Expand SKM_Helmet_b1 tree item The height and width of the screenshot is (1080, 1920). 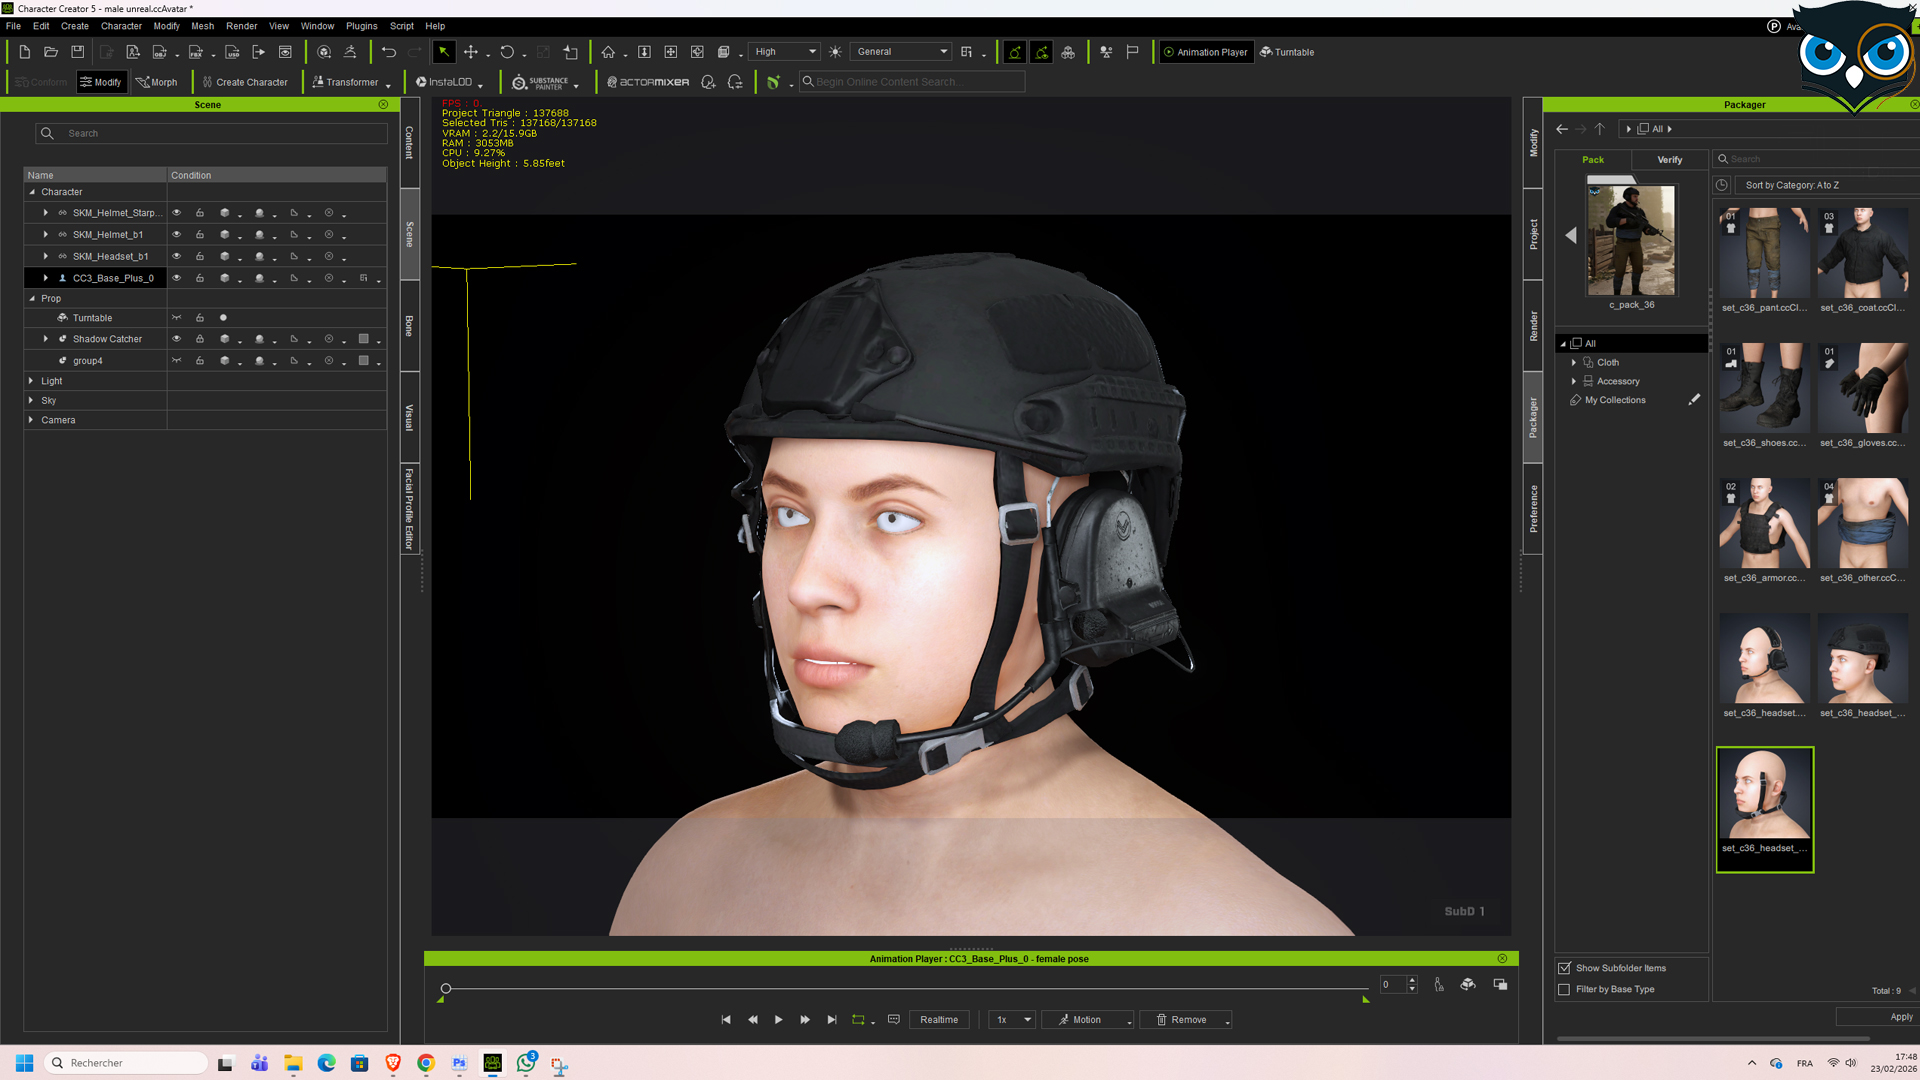pyautogui.click(x=46, y=235)
